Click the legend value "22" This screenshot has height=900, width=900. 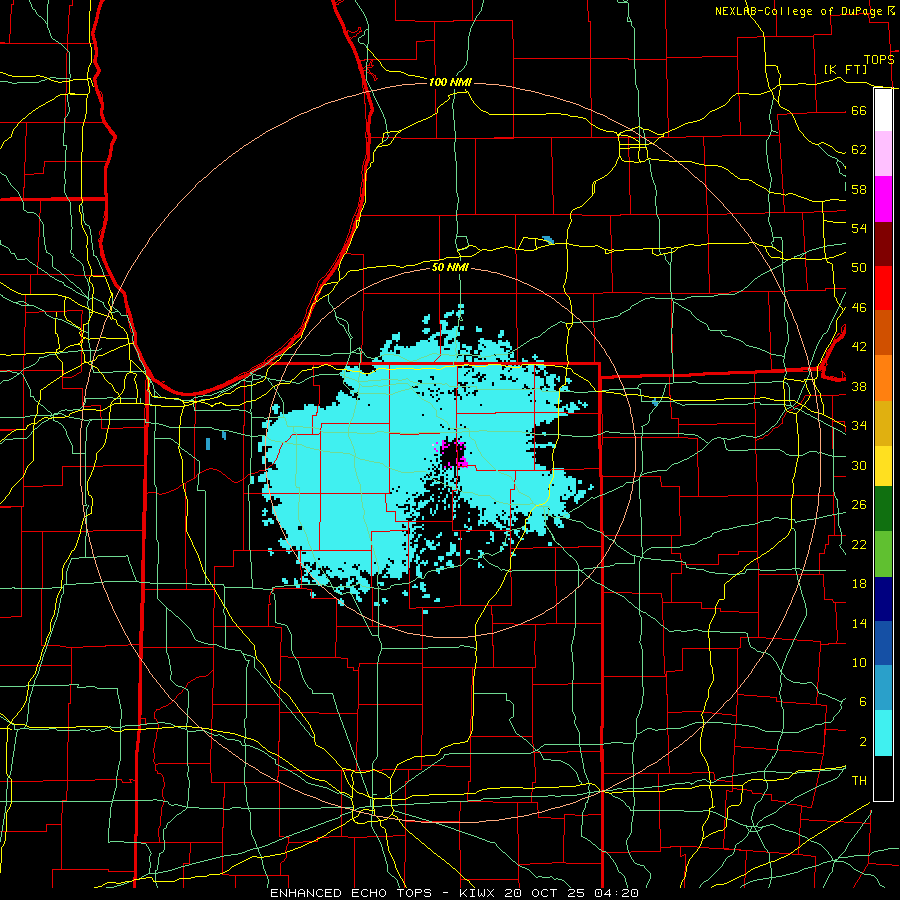point(859,544)
